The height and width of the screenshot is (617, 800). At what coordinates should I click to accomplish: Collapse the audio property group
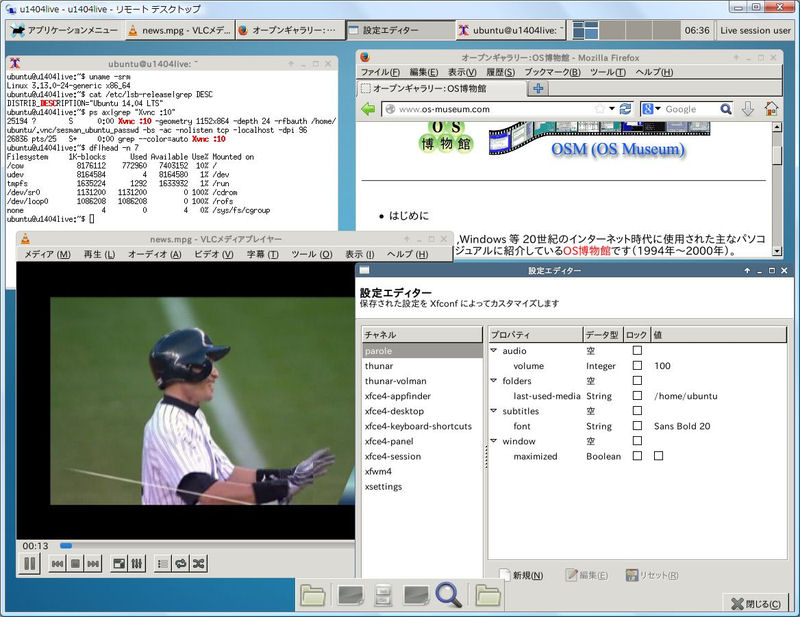coord(494,351)
